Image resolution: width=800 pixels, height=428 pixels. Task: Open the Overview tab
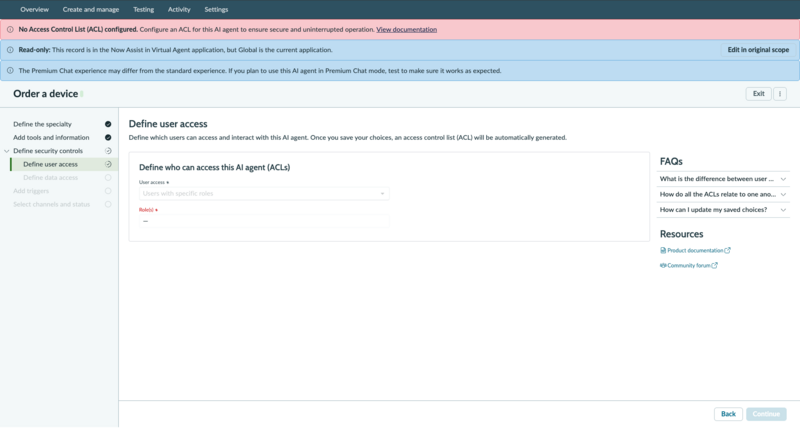click(34, 9)
